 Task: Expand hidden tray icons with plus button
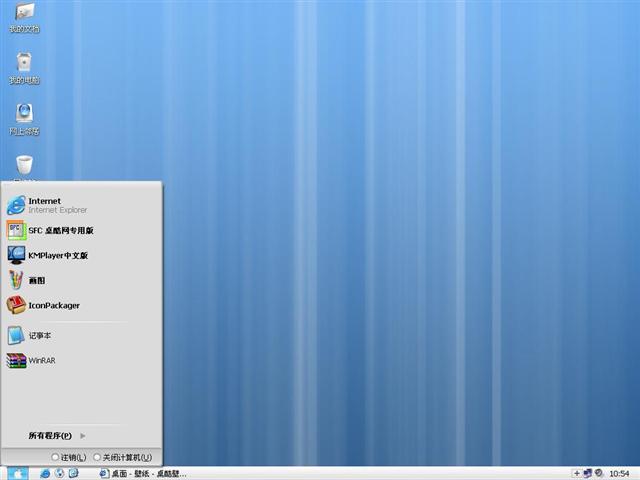coord(576,473)
